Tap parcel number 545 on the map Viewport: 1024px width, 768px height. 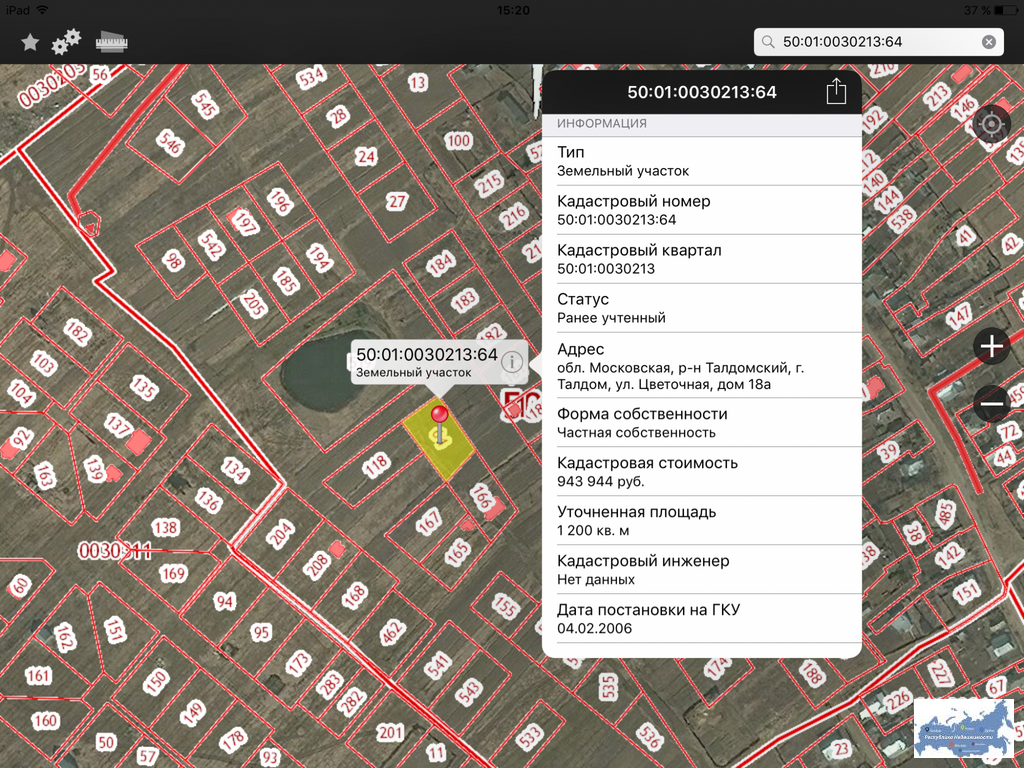pyautogui.click(x=205, y=104)
